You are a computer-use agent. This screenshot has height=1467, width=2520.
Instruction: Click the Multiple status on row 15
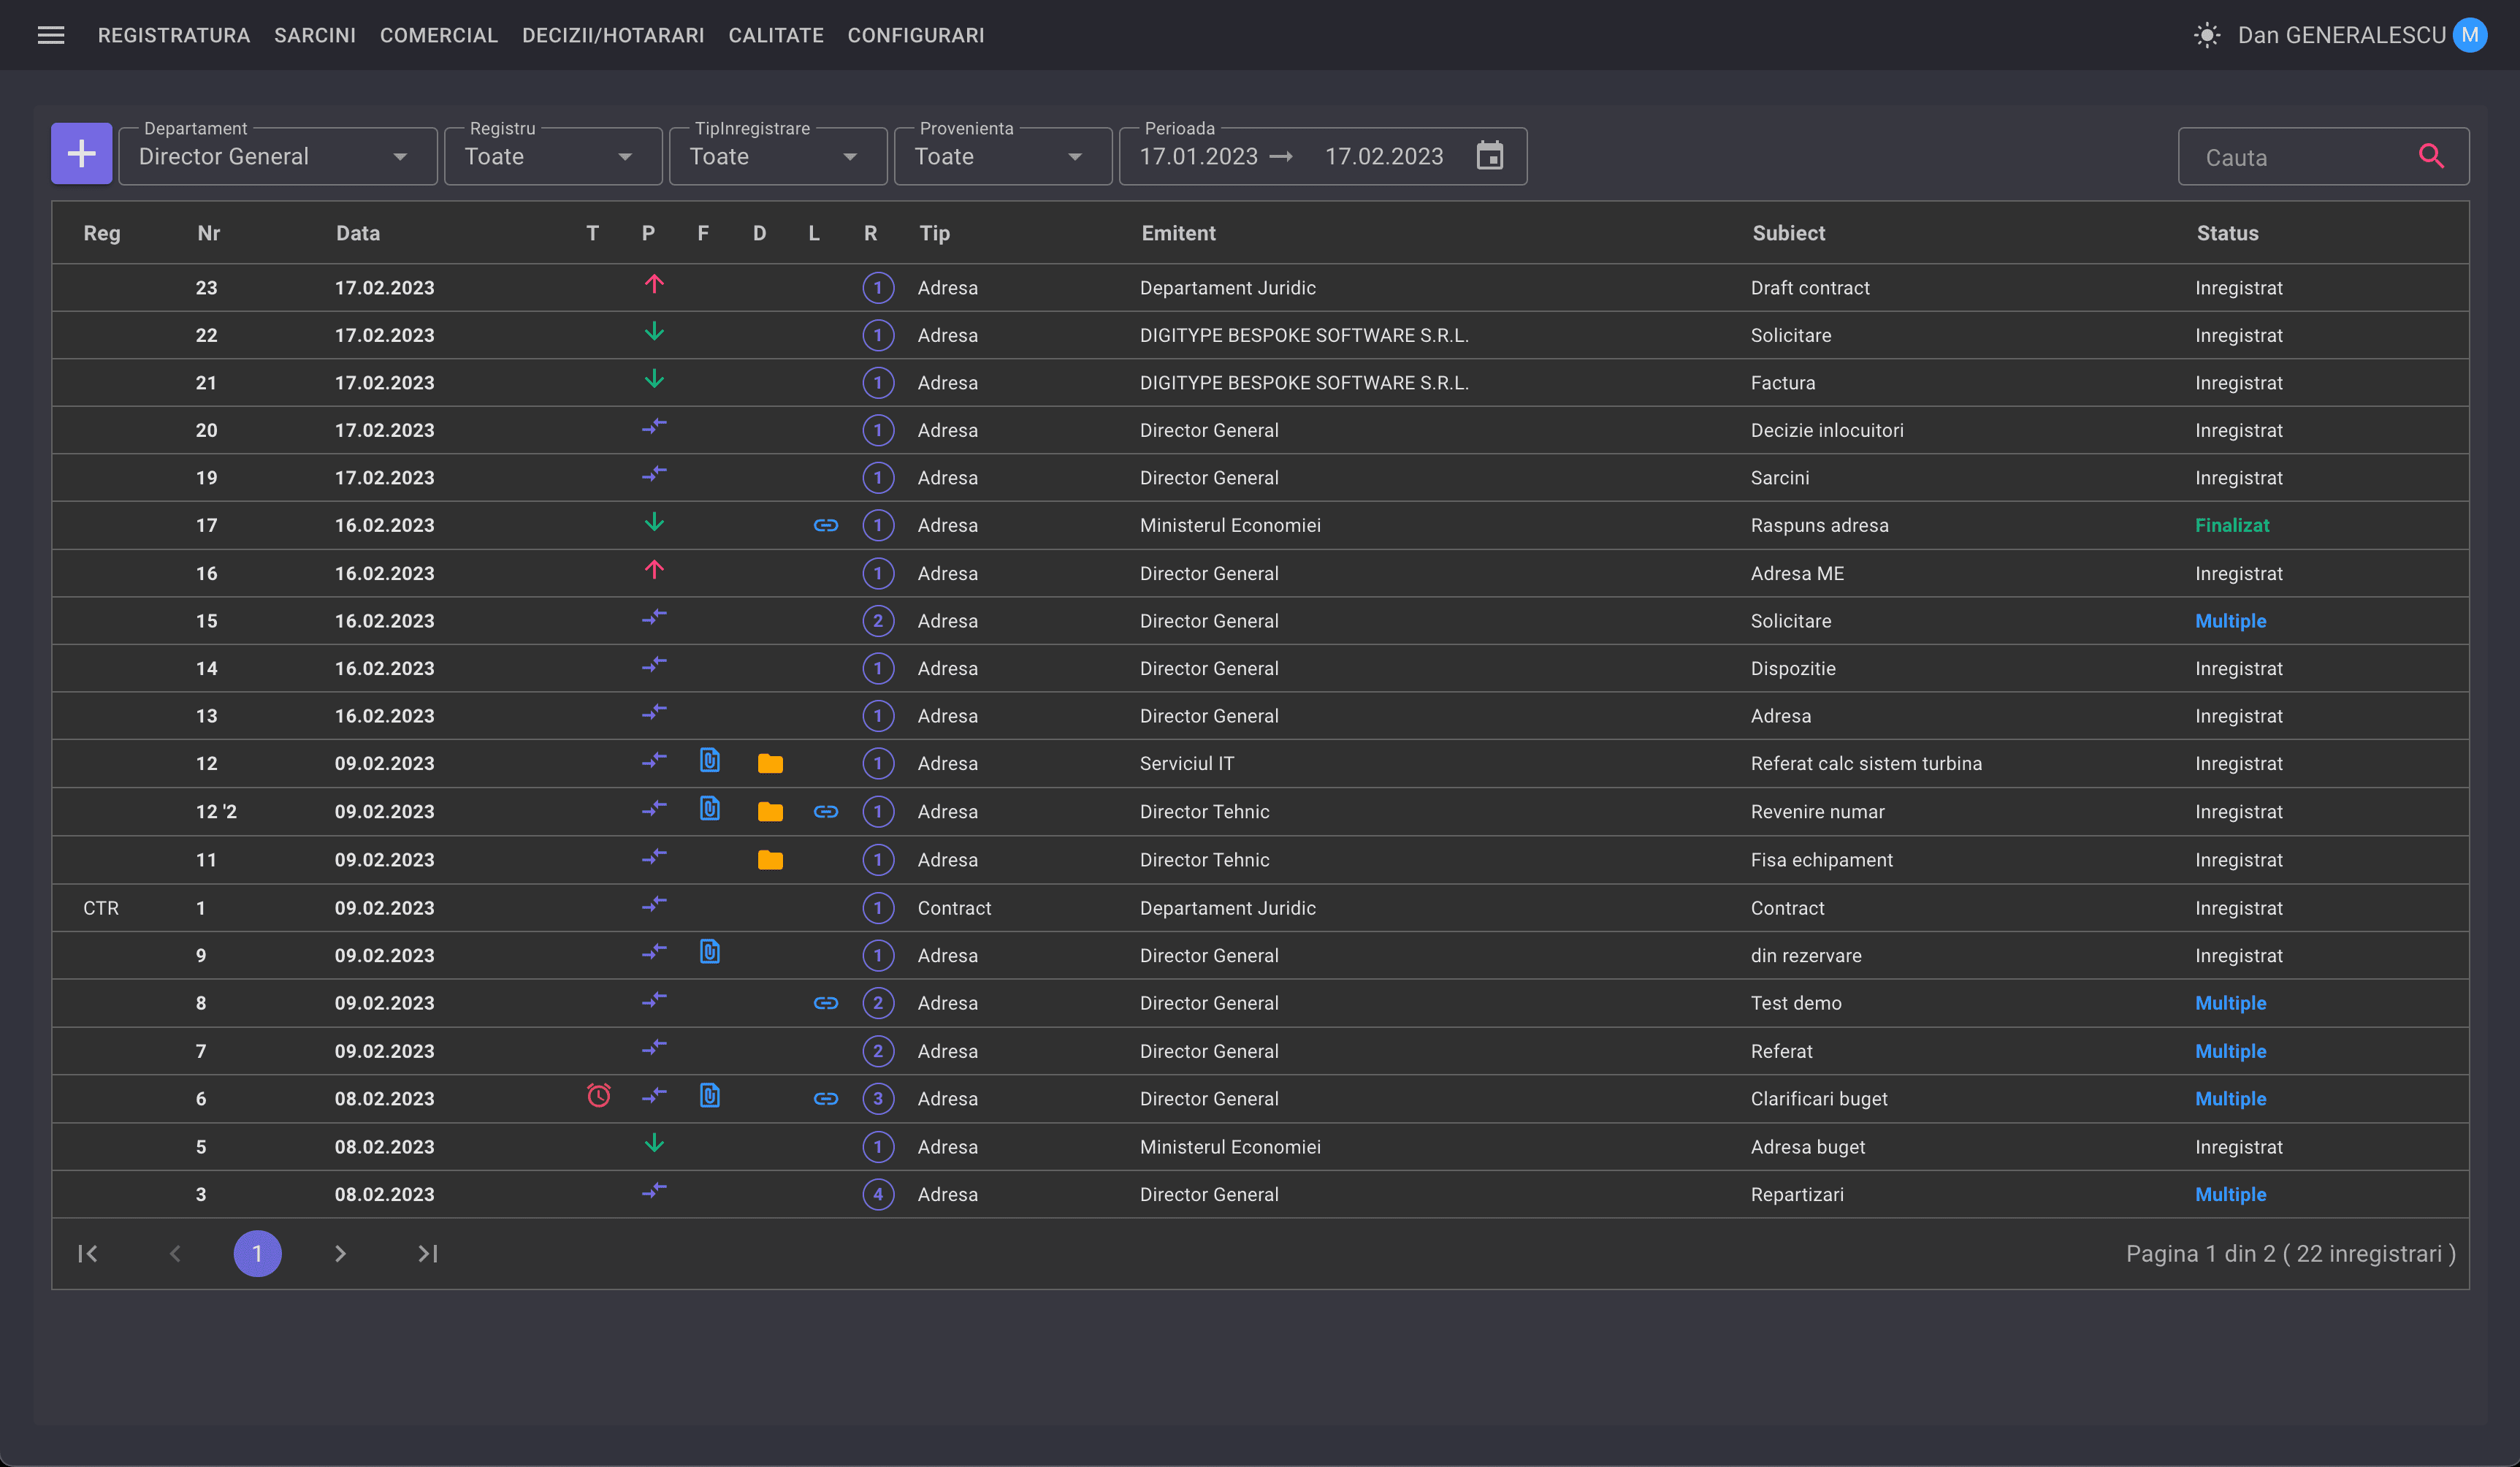2230,621
